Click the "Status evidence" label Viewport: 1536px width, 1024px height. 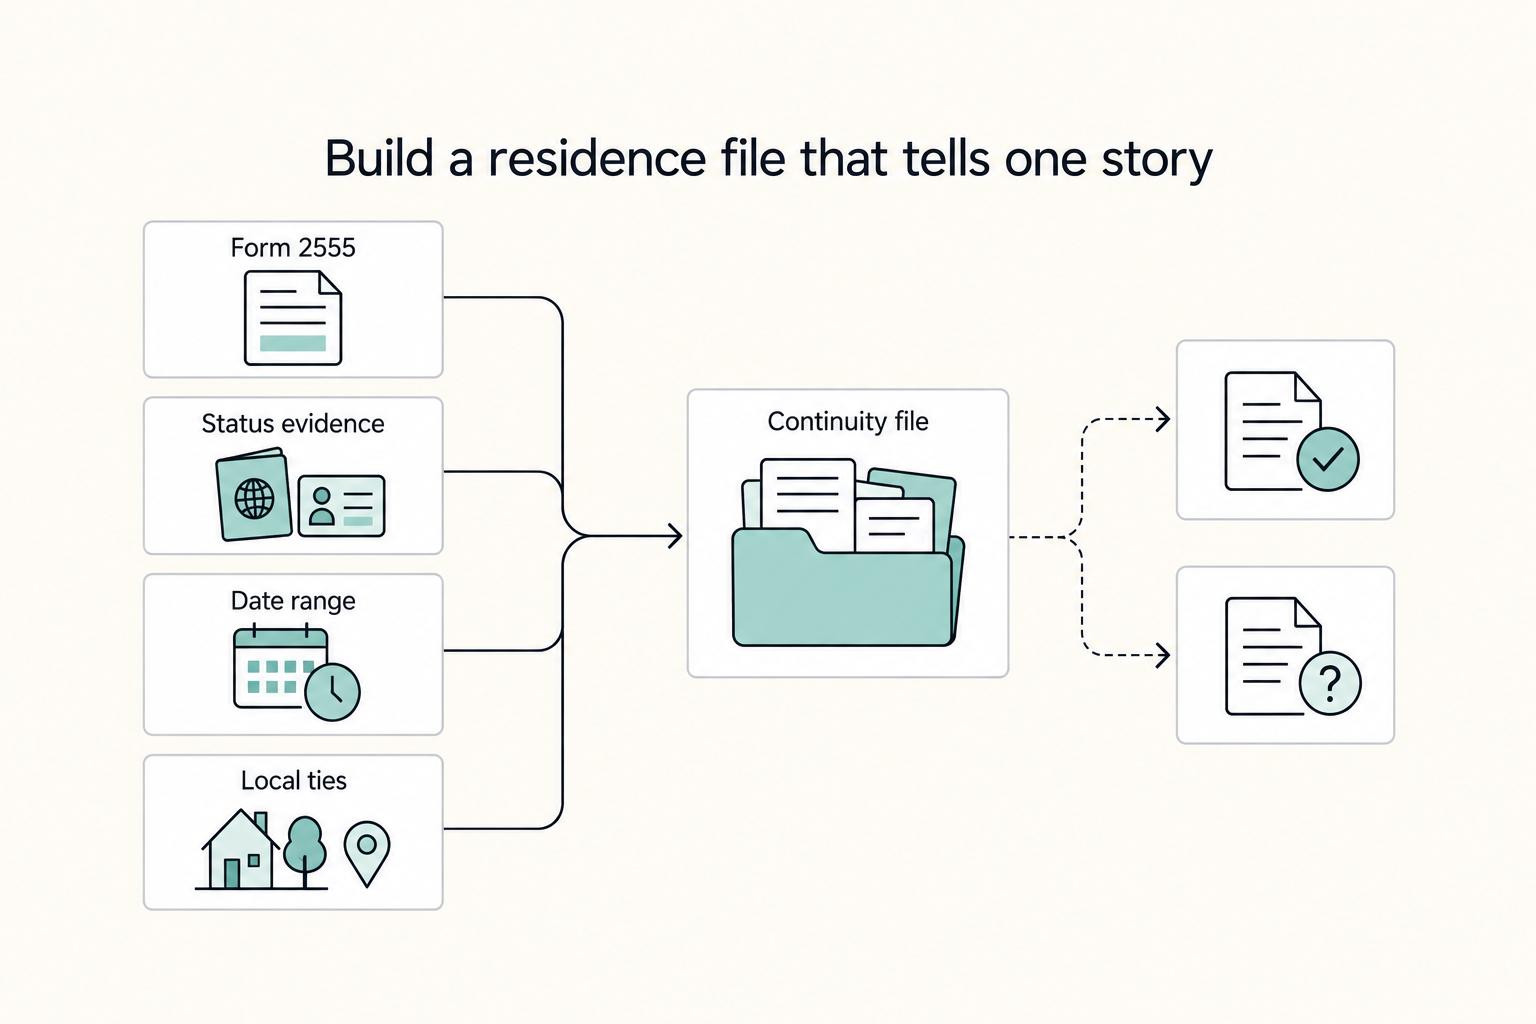293,423
